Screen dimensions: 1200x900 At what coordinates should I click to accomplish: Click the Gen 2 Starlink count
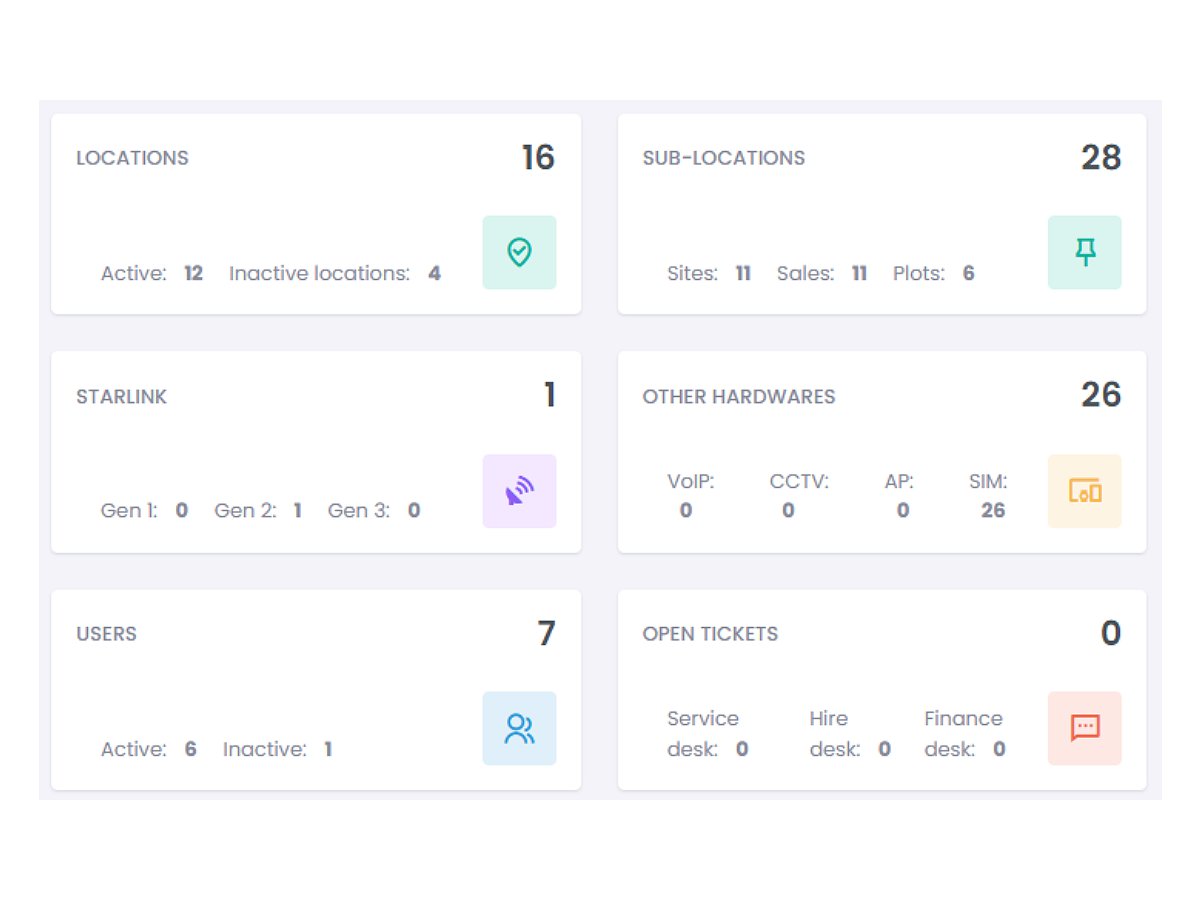[297, 510]
